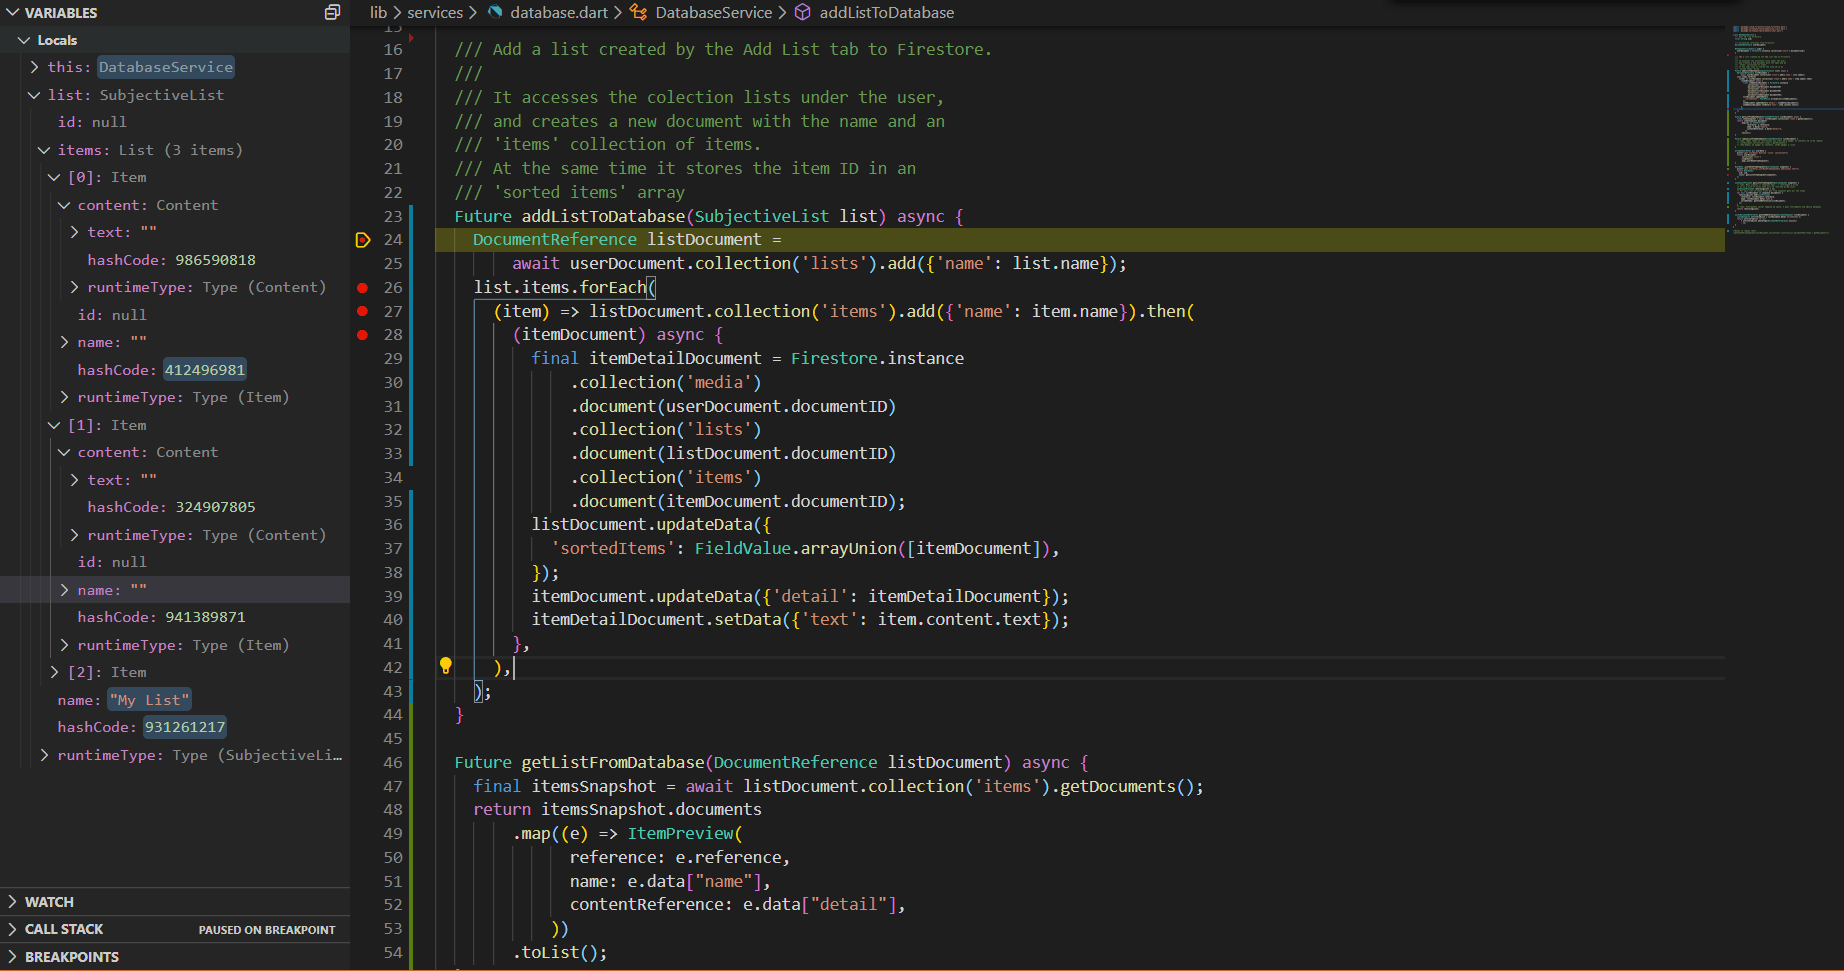
Task: Click the editor layout icon left of the breadcrumb bar
Action: click(332, 11)
